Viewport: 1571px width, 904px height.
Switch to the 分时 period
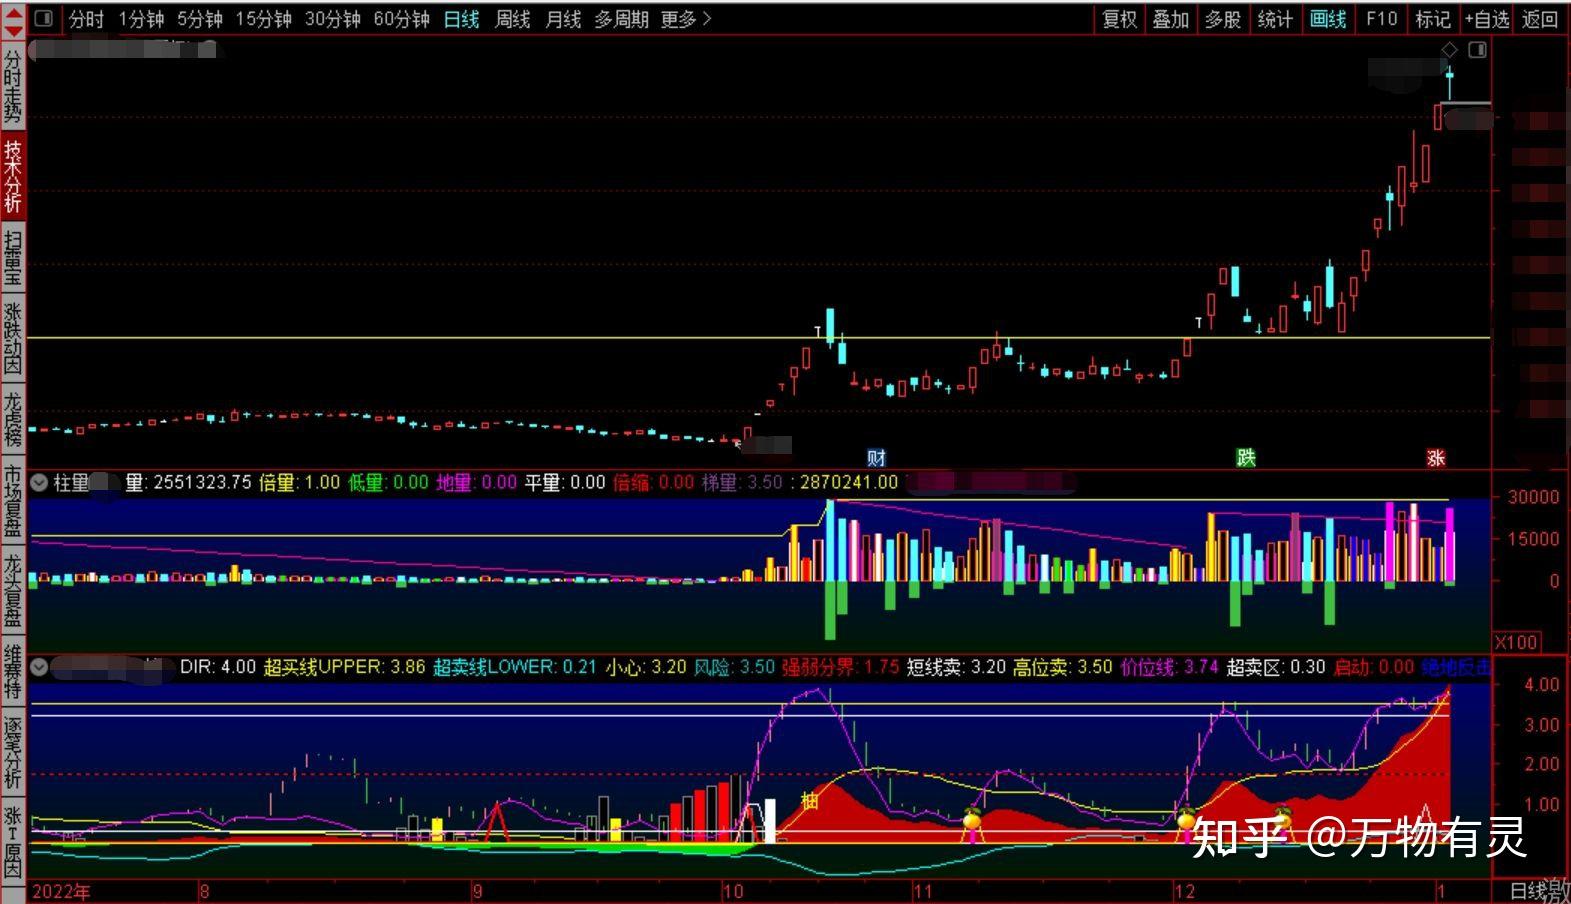(86, 19)
